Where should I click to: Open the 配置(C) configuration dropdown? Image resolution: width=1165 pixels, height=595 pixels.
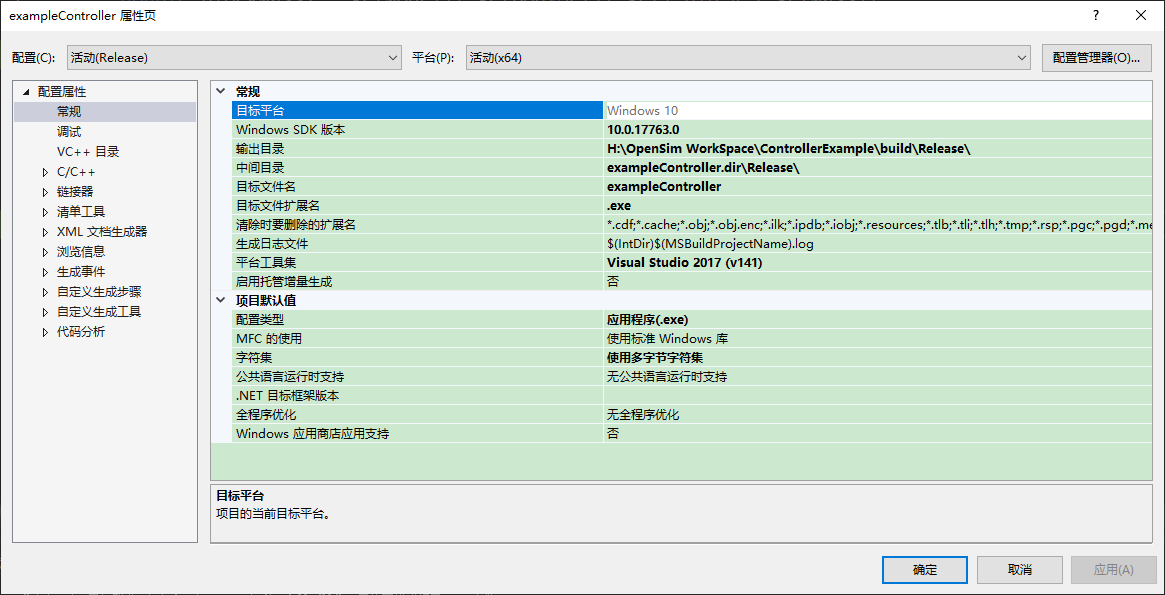[x=390, y=57]
